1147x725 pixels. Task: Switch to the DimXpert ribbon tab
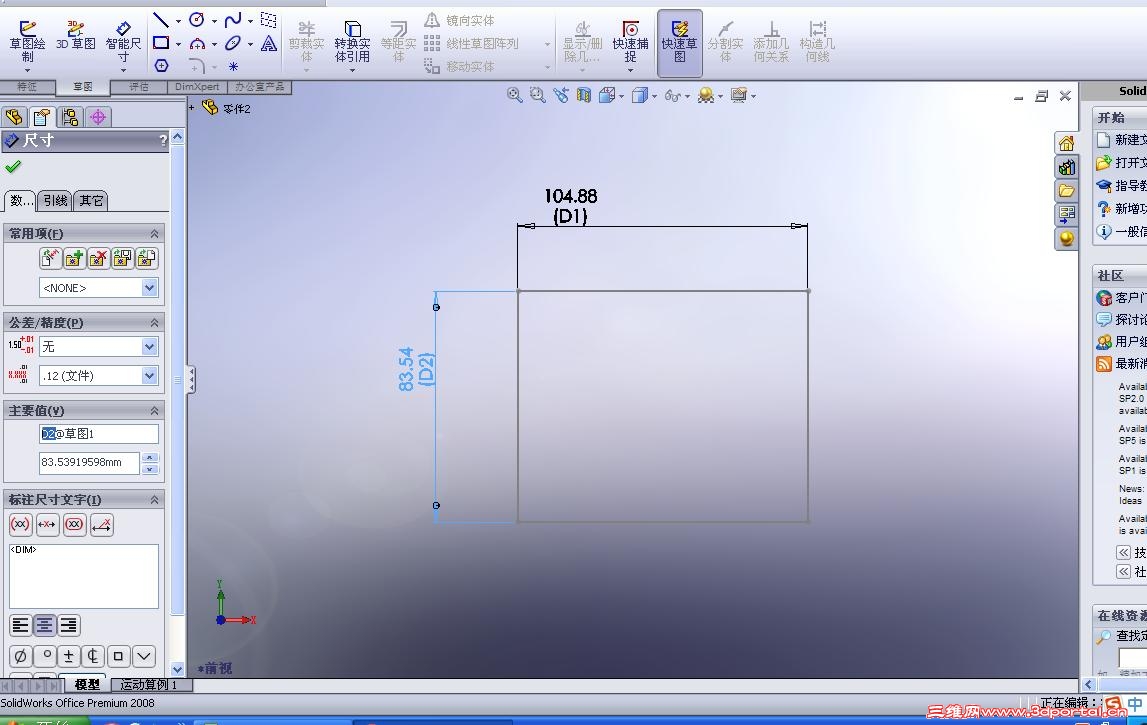tap(197, 86)
